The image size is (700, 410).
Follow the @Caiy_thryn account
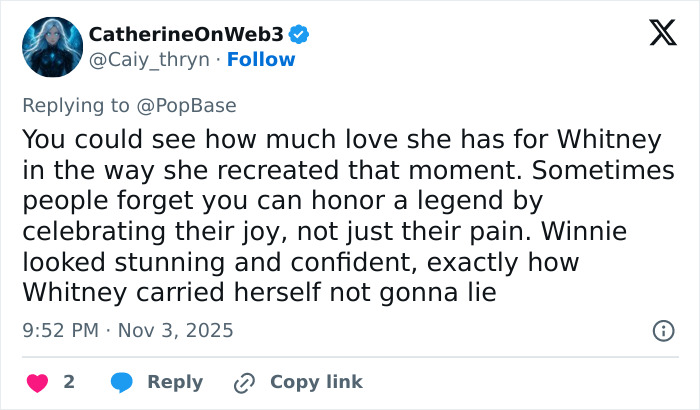coord(261,60)
